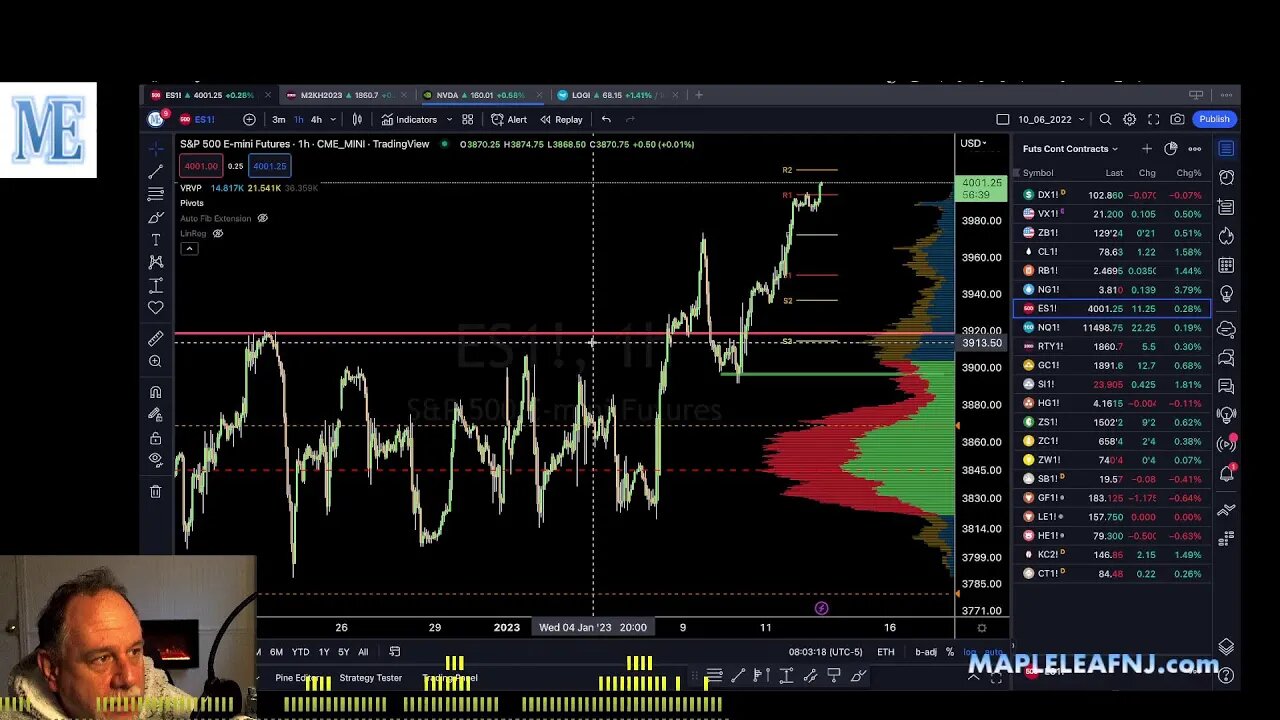Open the calendar icon in right sidebar
This screenshot has height=720, width=1280.
coord(1226,266)
